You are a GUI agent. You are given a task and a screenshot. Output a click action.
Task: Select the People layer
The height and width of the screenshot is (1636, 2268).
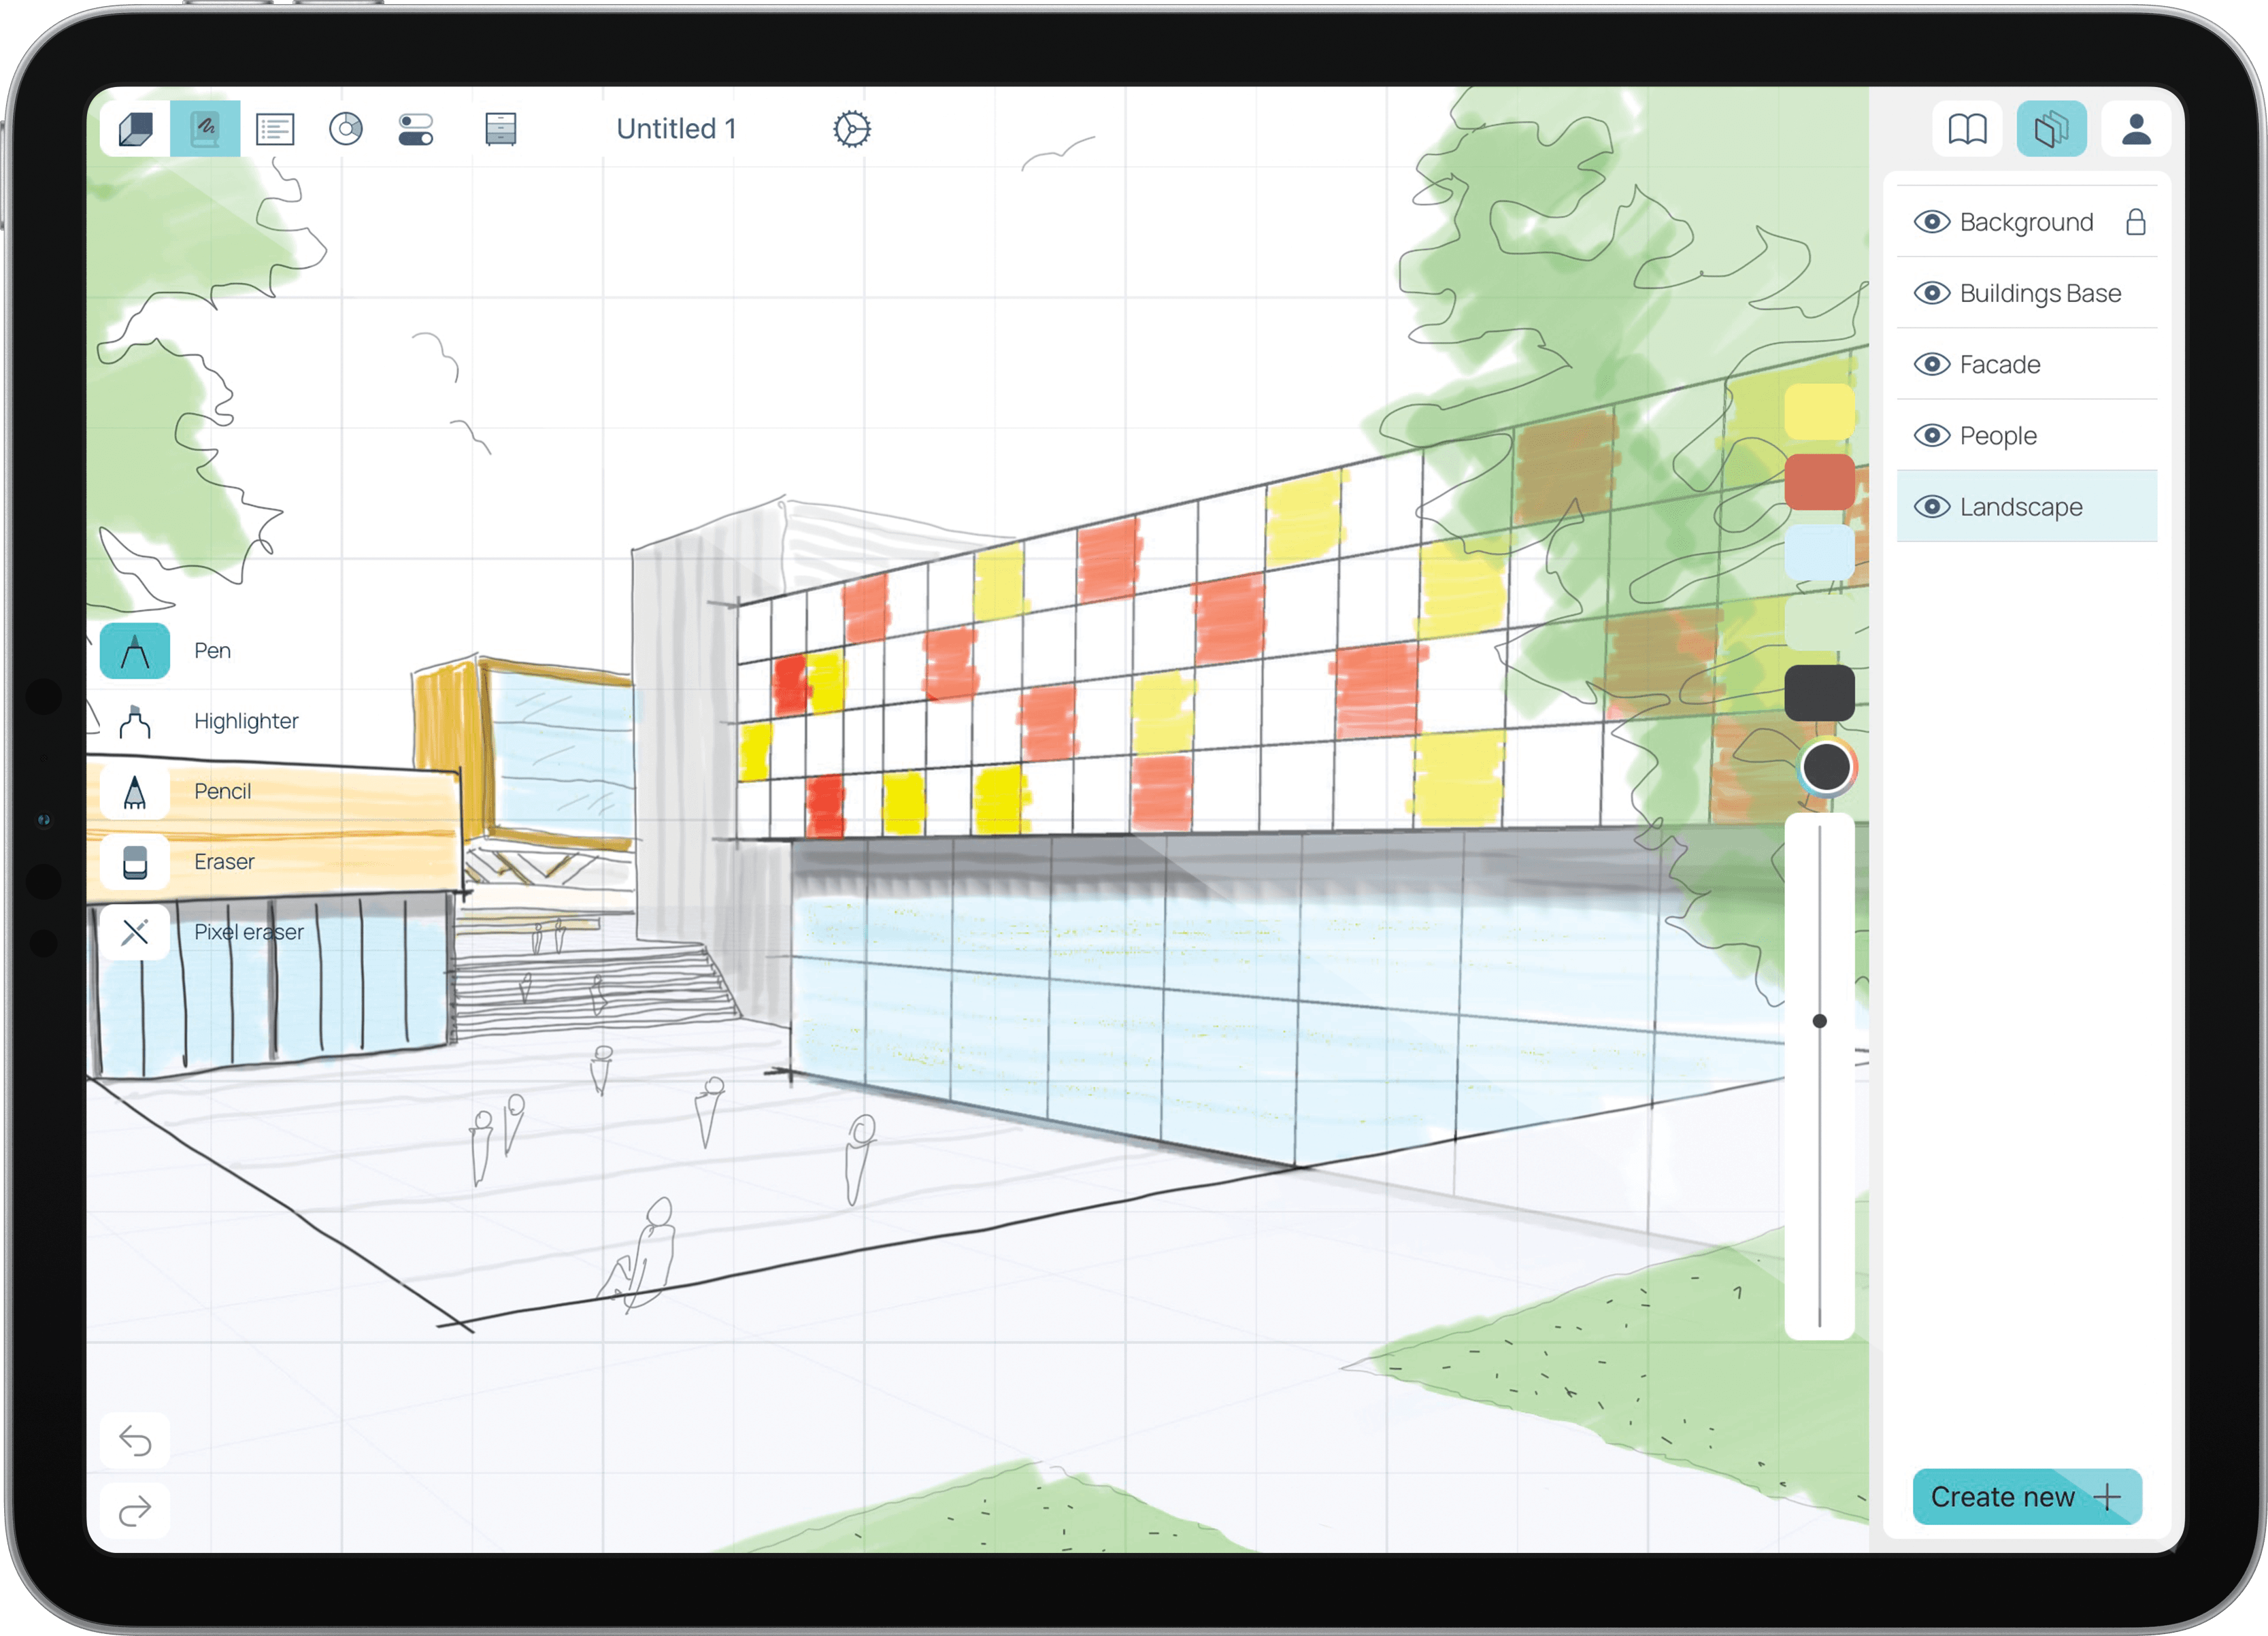(2027, 436)
